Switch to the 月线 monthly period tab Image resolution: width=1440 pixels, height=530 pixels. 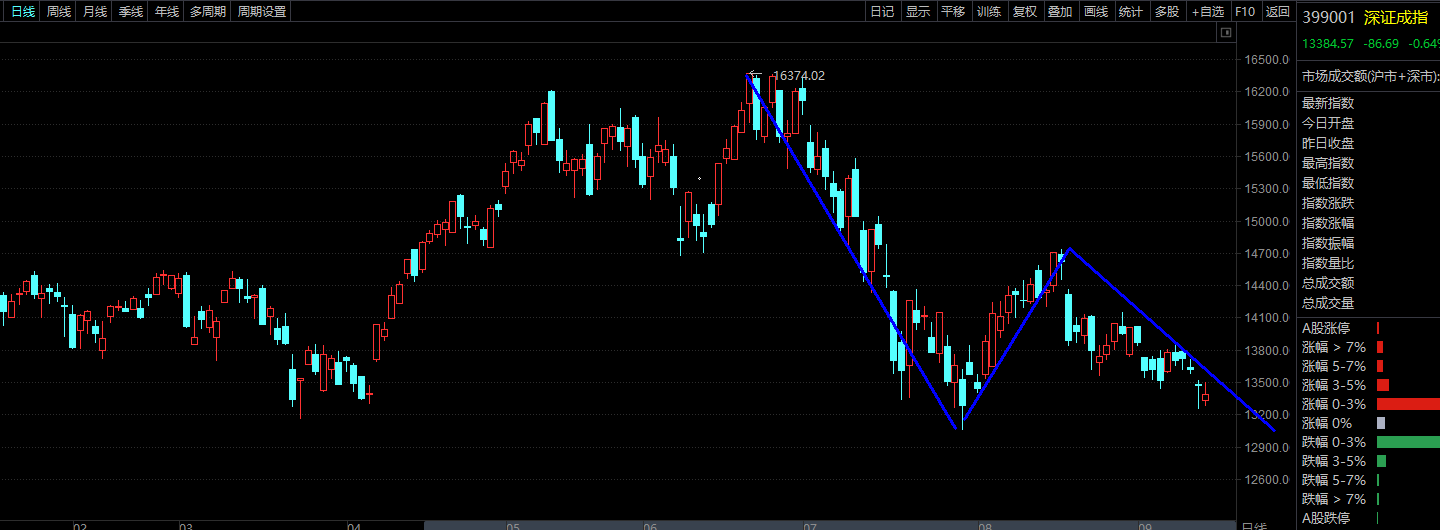coord(95,12)
